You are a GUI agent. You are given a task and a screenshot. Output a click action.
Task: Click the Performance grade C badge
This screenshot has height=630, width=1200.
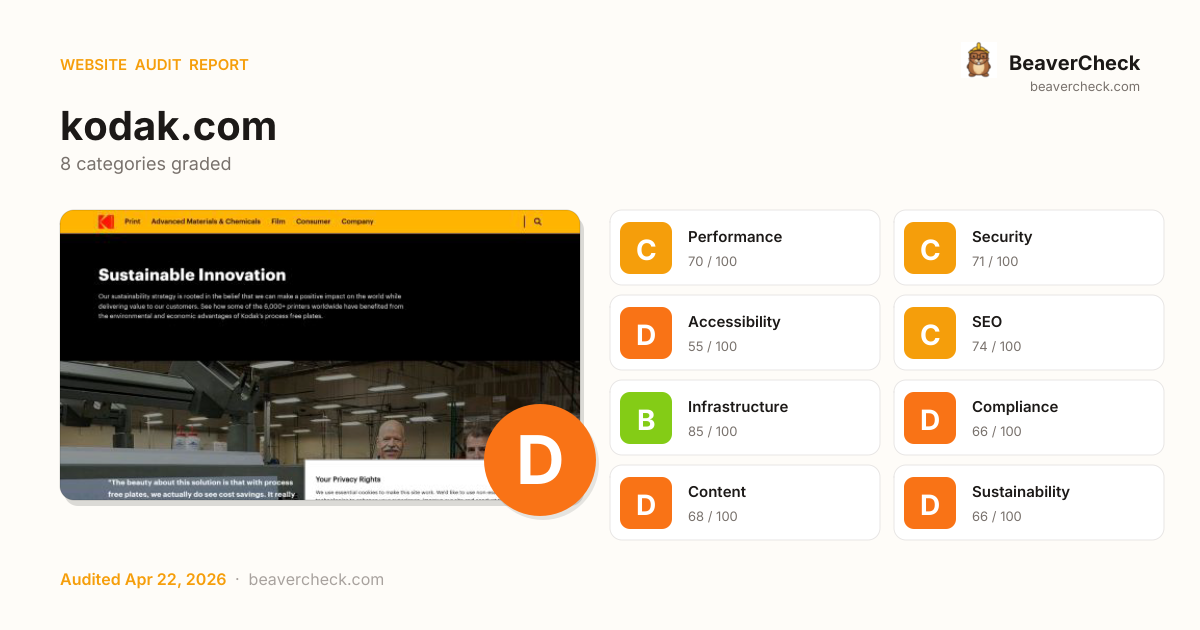(646, 248)
